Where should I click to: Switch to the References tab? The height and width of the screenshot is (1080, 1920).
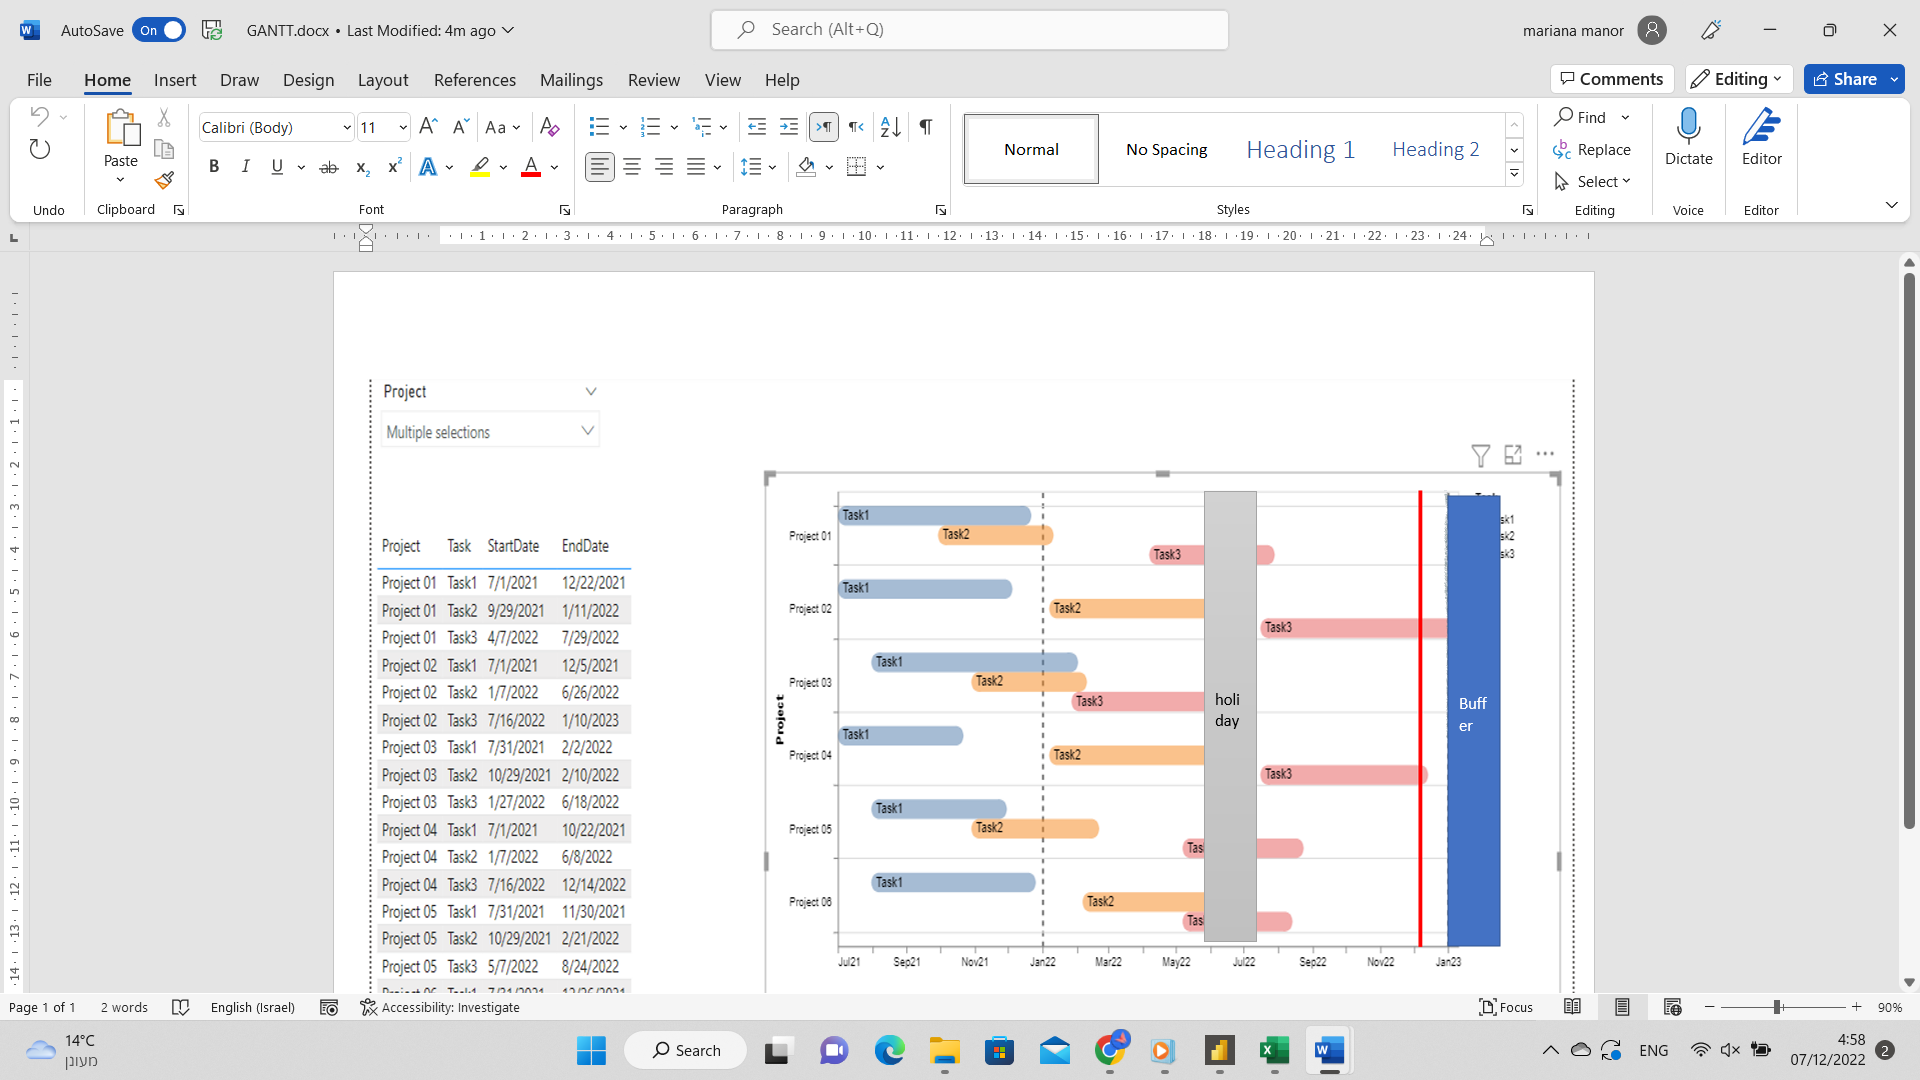click(475, 80)
